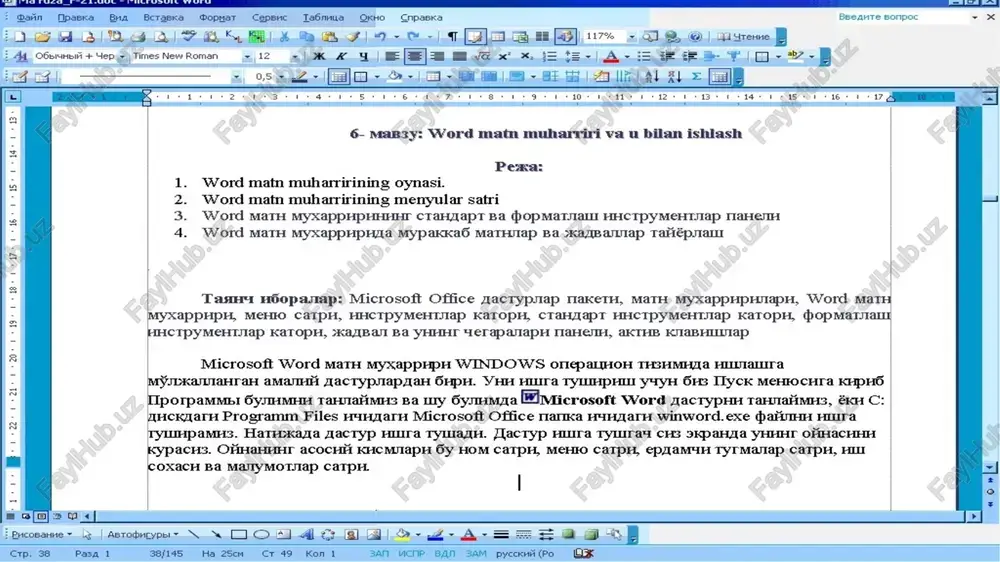The height and width of the screenshot is (562, 1000).
Task: Apply red font color on the drawing toolbar
Action: pyautogui.click(x=468, y=535)
